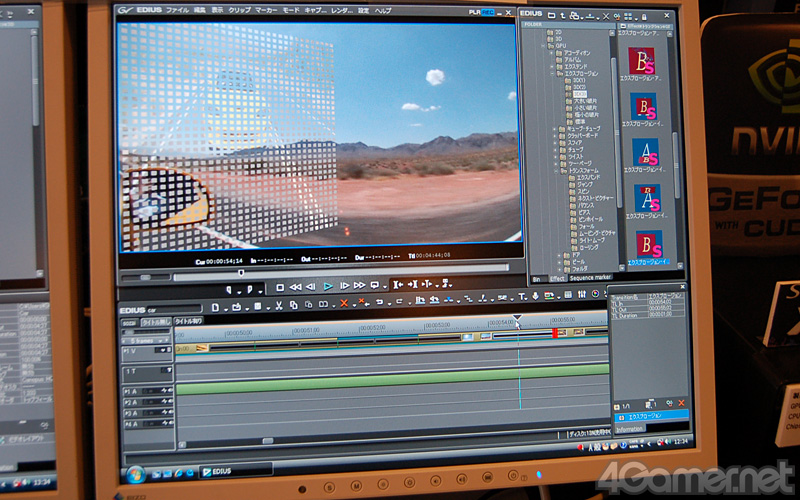800x500 pixels.
Task: Click the Create Title T icon
Action: pyautogui.click(x=521, y=296)
